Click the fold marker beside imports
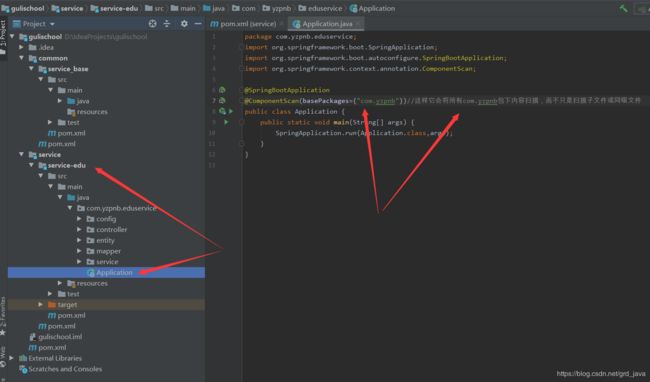 [x=241, y=47]
